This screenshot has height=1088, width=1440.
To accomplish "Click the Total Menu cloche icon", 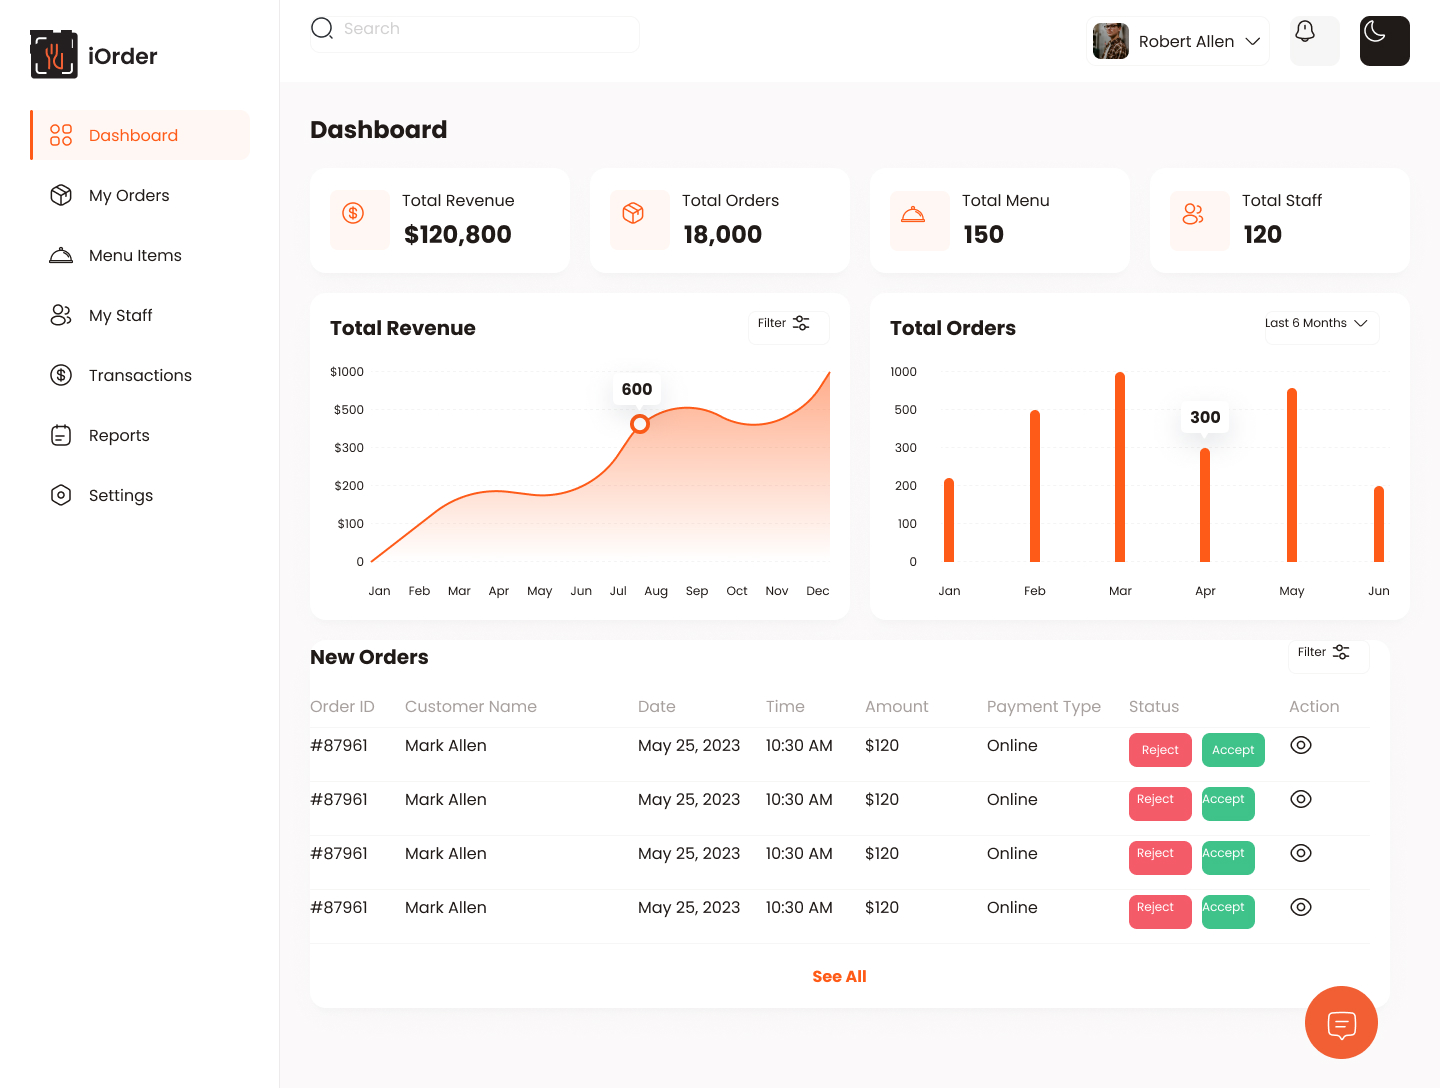I will [x=913, y=214].
